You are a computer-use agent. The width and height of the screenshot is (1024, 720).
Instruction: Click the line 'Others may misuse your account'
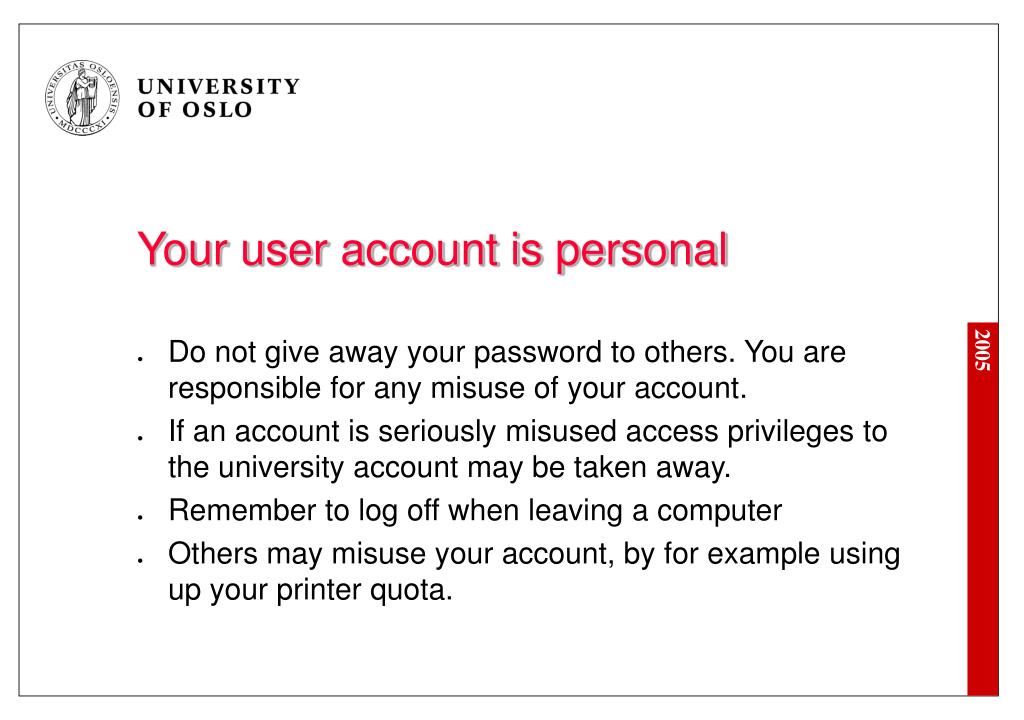click(534, 554)
